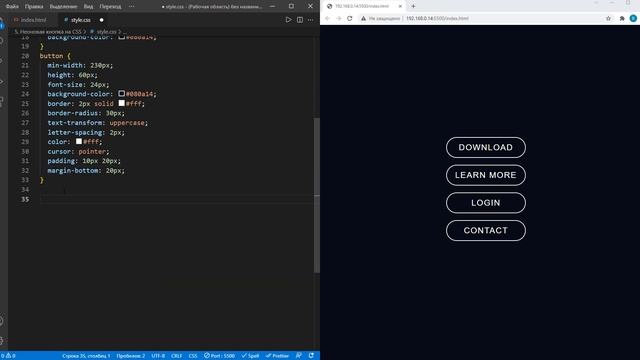Viewport: 640px width, 360px height.
Task: Click the 'button' selector on line 20
Action: (51, 56)
